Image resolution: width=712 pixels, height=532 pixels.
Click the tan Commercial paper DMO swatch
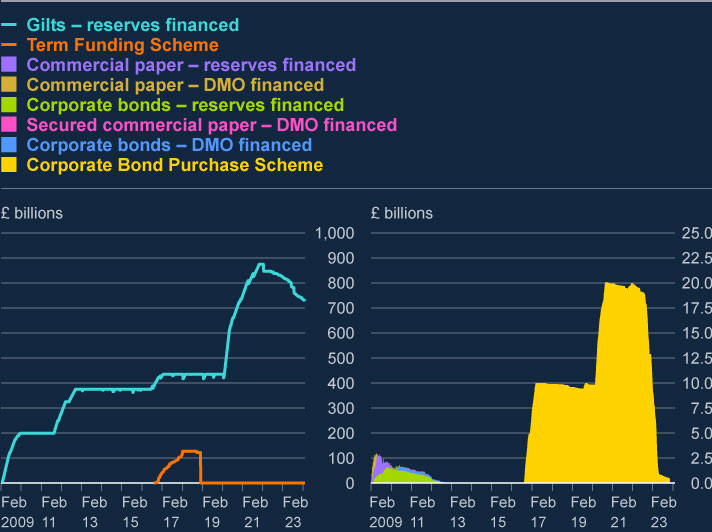pos(9,84)
